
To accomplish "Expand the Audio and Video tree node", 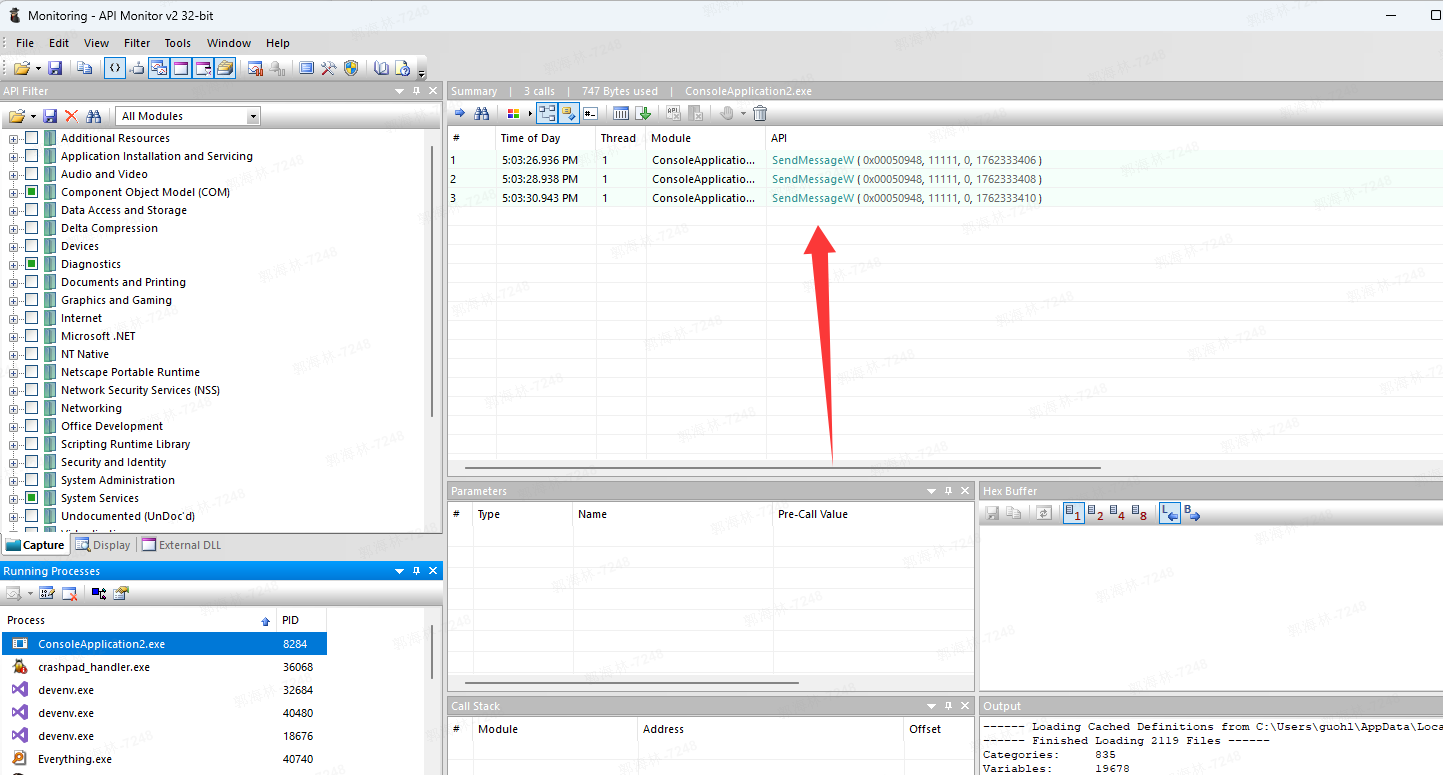I will click(x=14, y=174).
